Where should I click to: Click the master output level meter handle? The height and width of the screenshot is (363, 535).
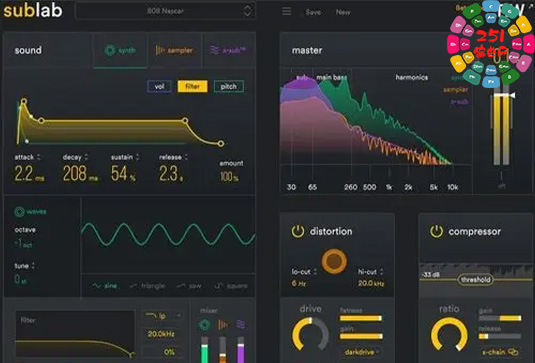(504, 95)
